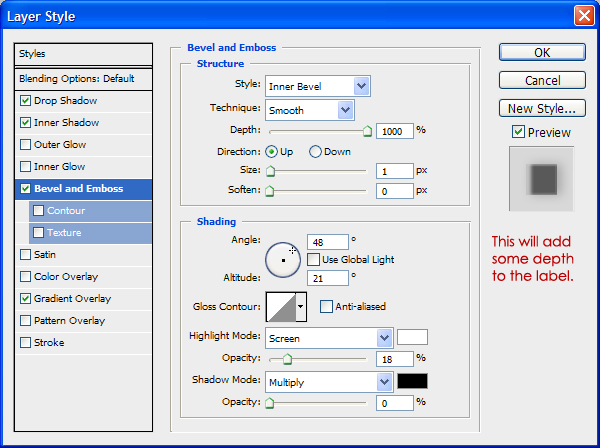Enable the Outer Glow checkbox

coord(25,145)
